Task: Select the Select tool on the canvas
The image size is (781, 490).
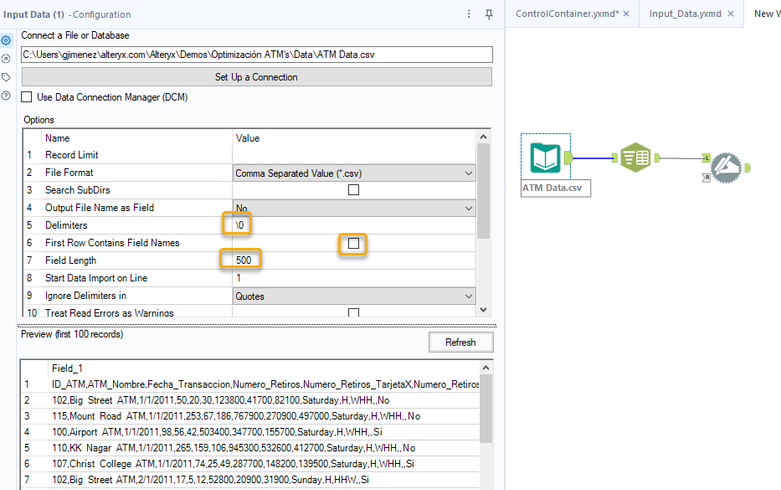Action: [636, 157]
